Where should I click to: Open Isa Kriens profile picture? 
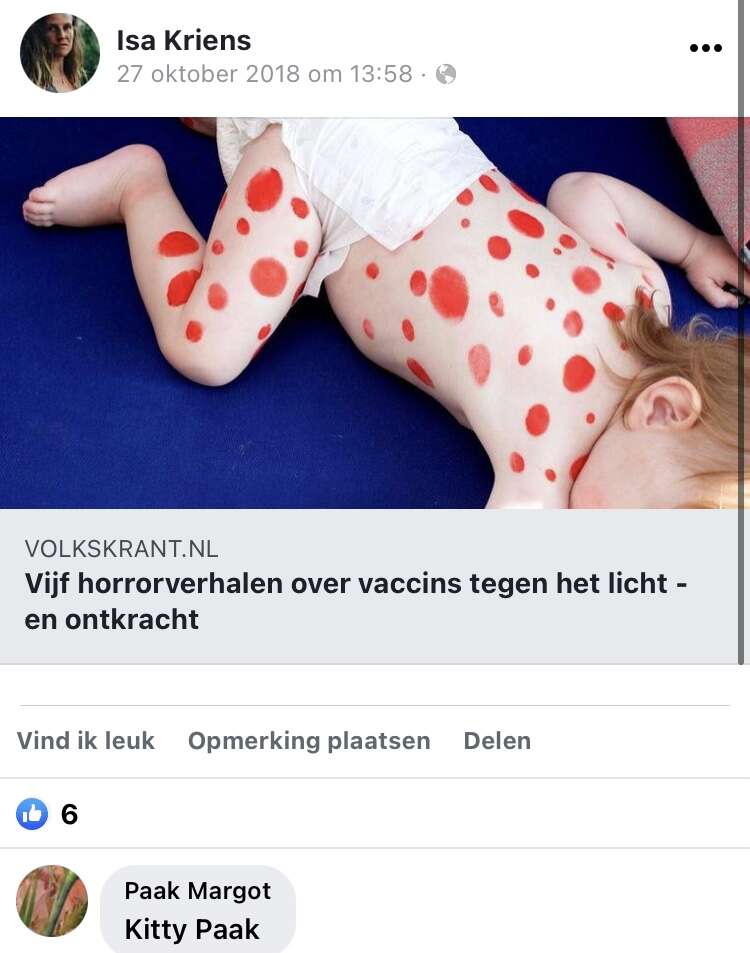point(60,53)
